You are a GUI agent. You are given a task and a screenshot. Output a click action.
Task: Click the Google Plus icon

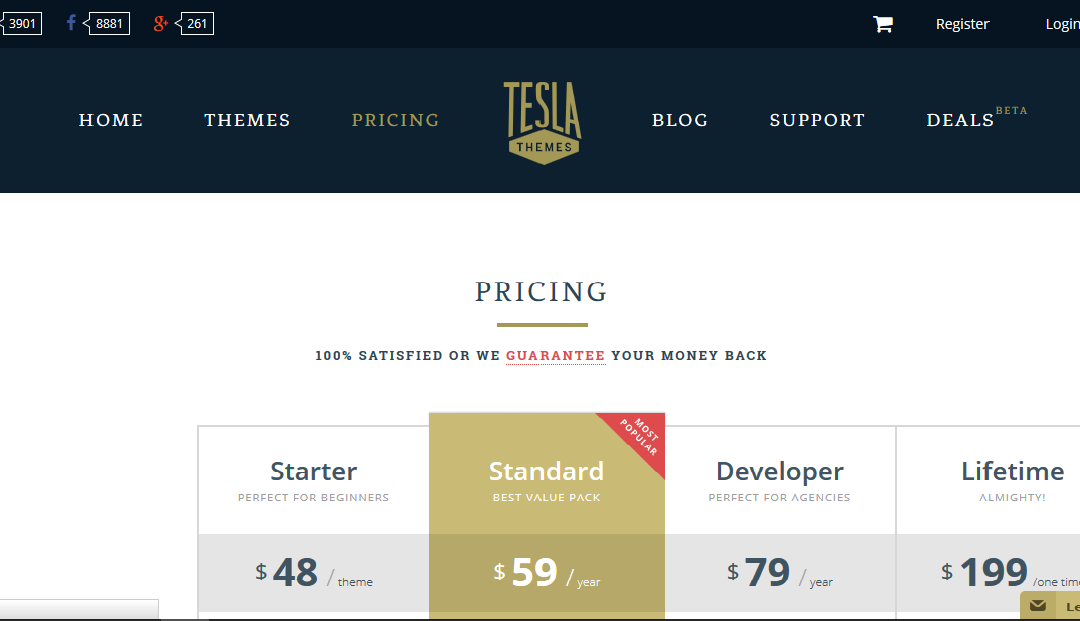click(160, 23)
